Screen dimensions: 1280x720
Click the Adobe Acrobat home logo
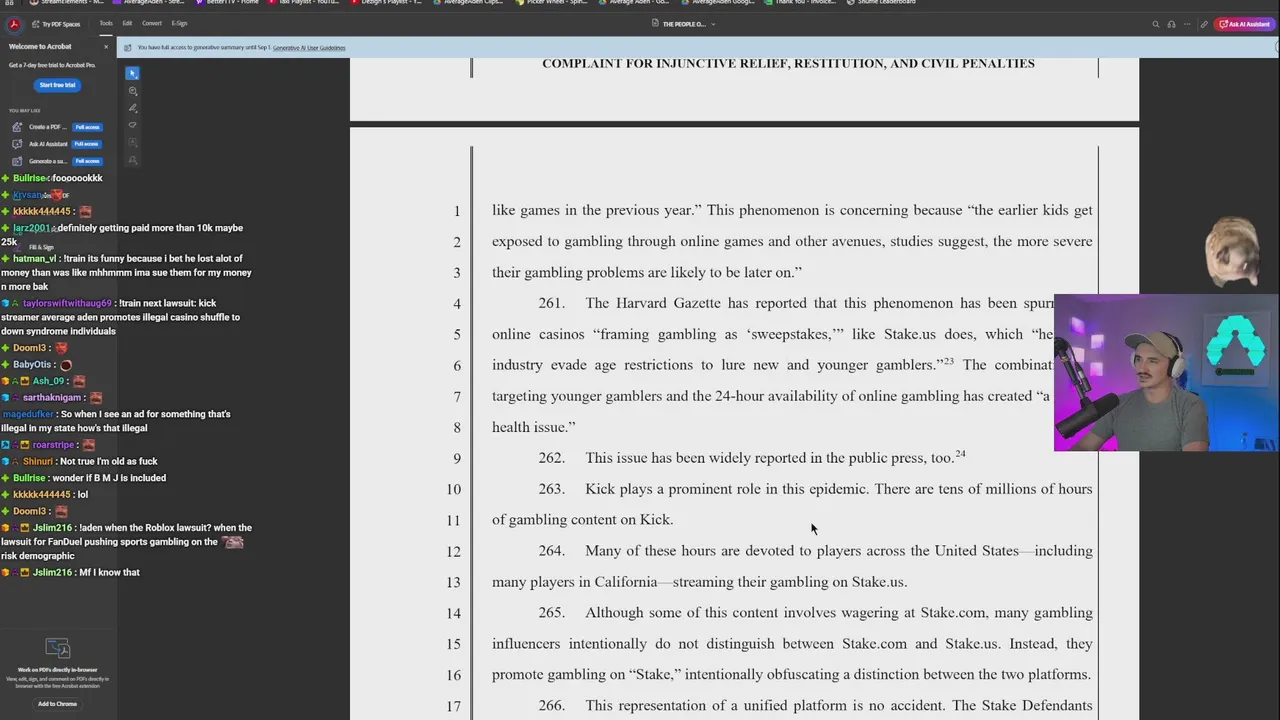tap(14, 24)
